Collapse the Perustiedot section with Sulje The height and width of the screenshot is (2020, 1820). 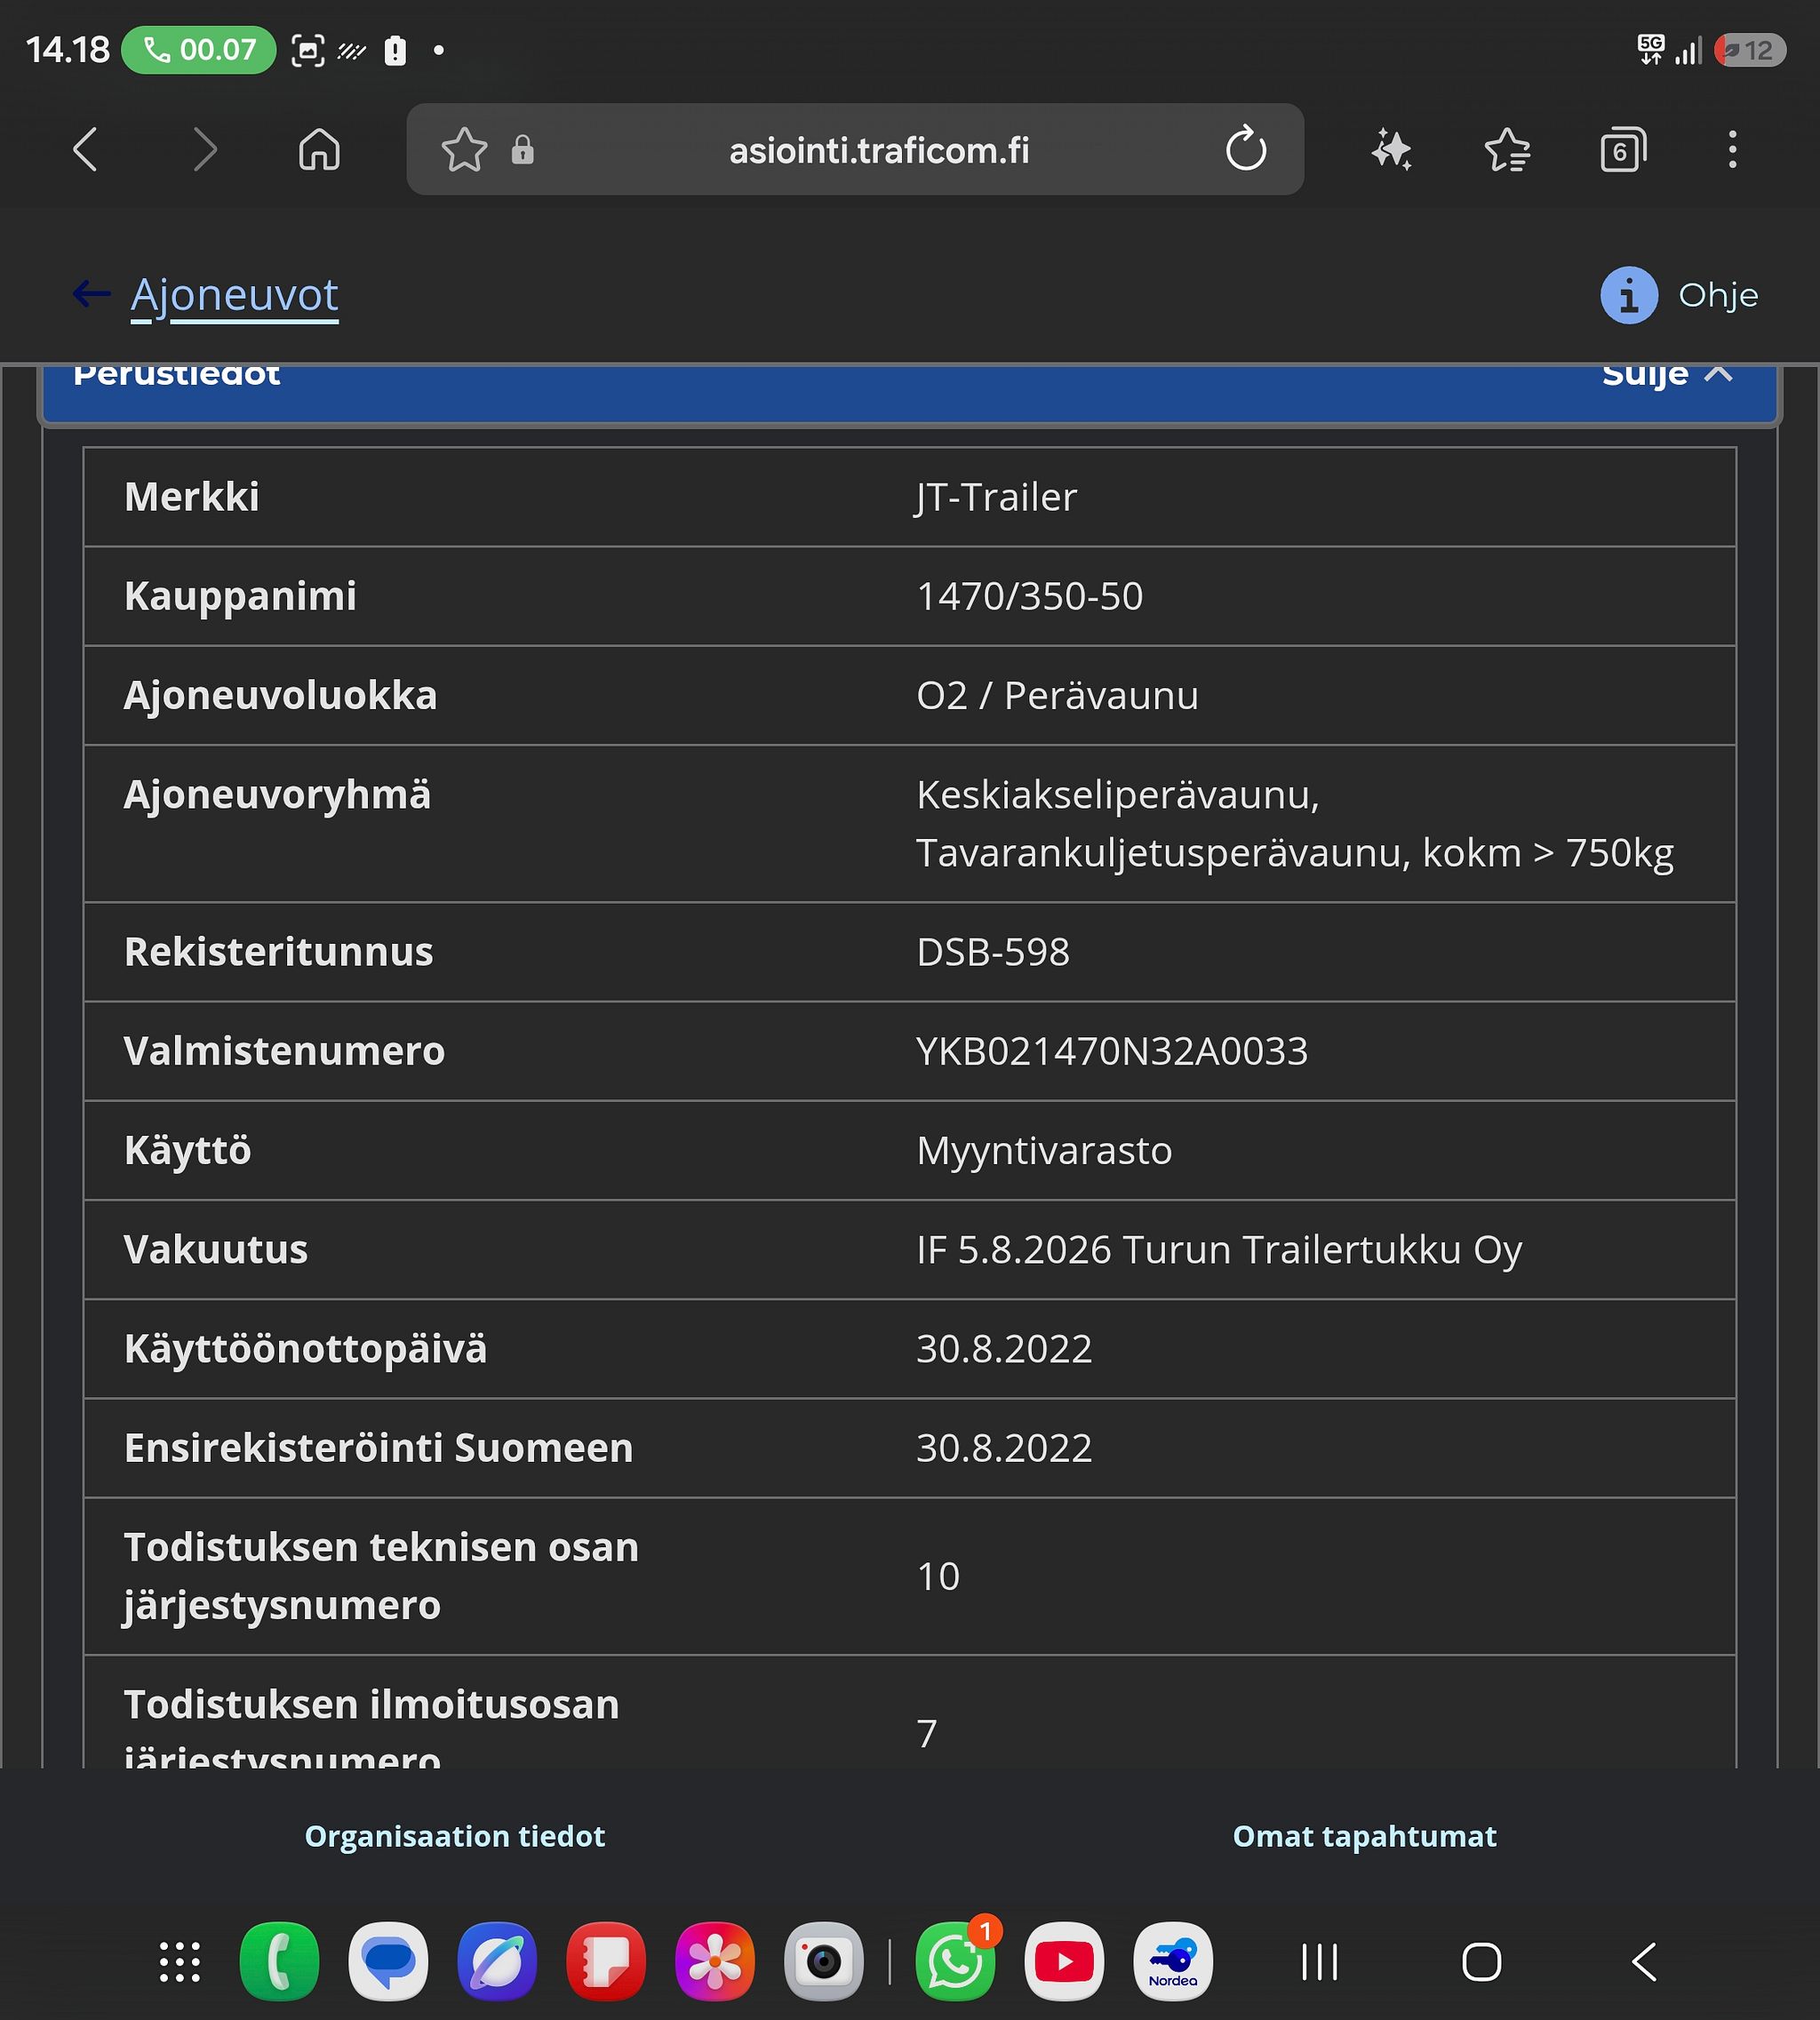[x=1667, y=375]
